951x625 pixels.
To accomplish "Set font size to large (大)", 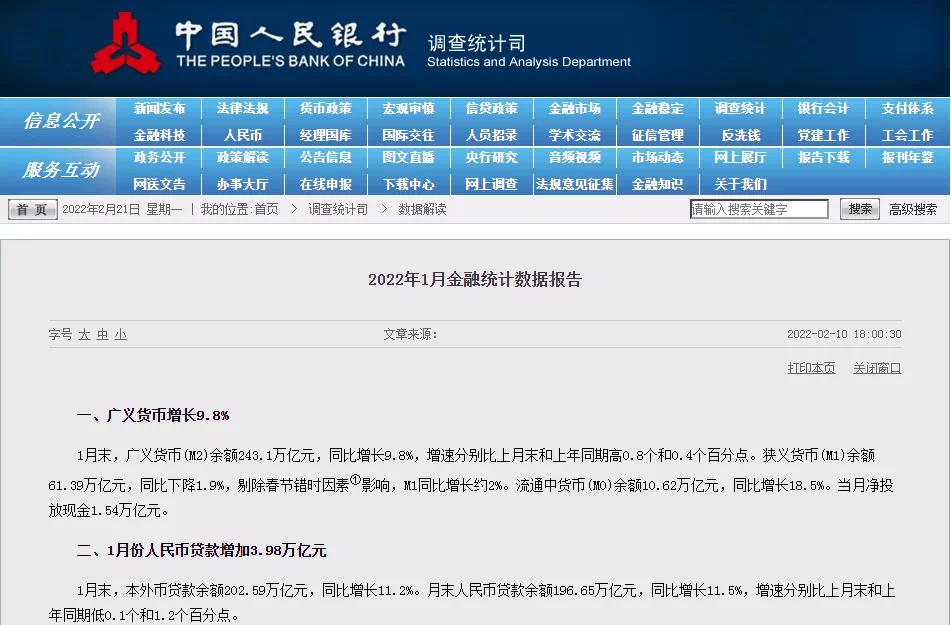I will [85, 335].
